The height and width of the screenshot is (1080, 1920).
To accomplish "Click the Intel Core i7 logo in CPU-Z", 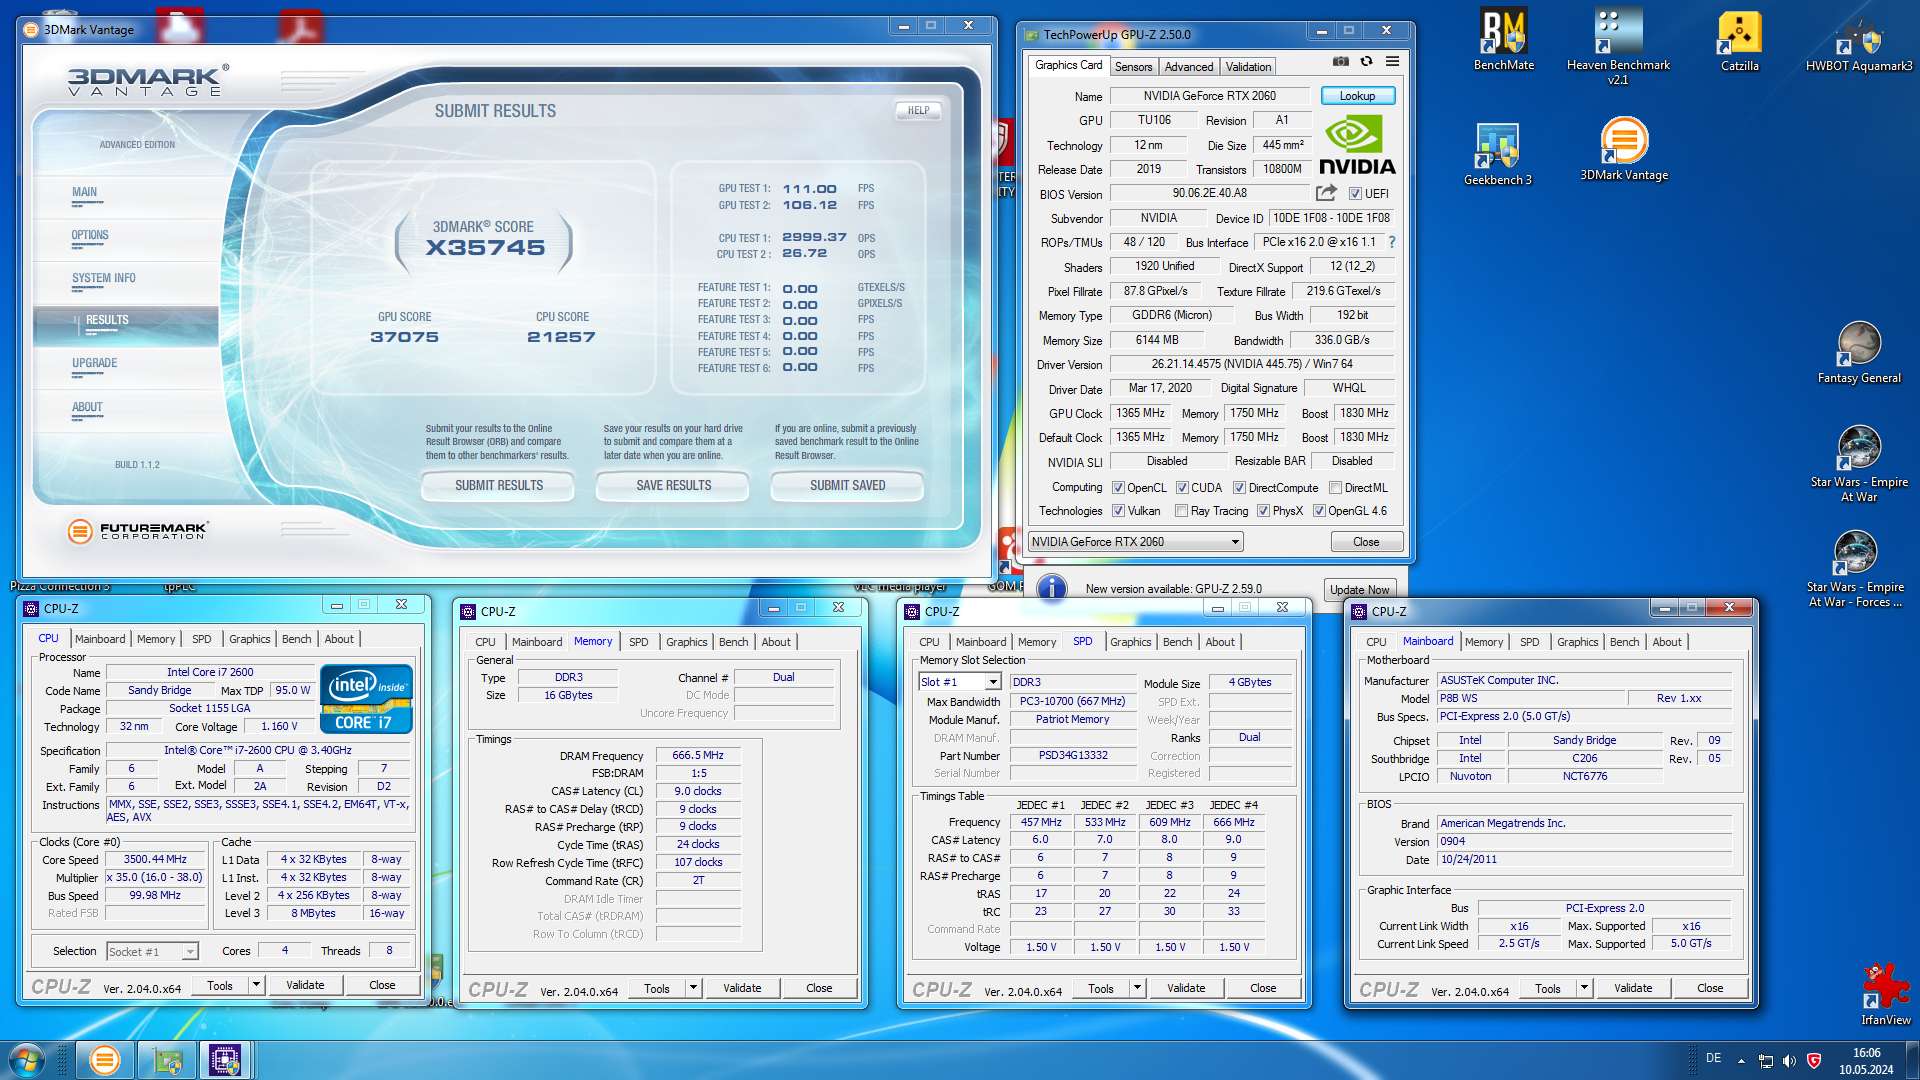I will click(366, 699).
